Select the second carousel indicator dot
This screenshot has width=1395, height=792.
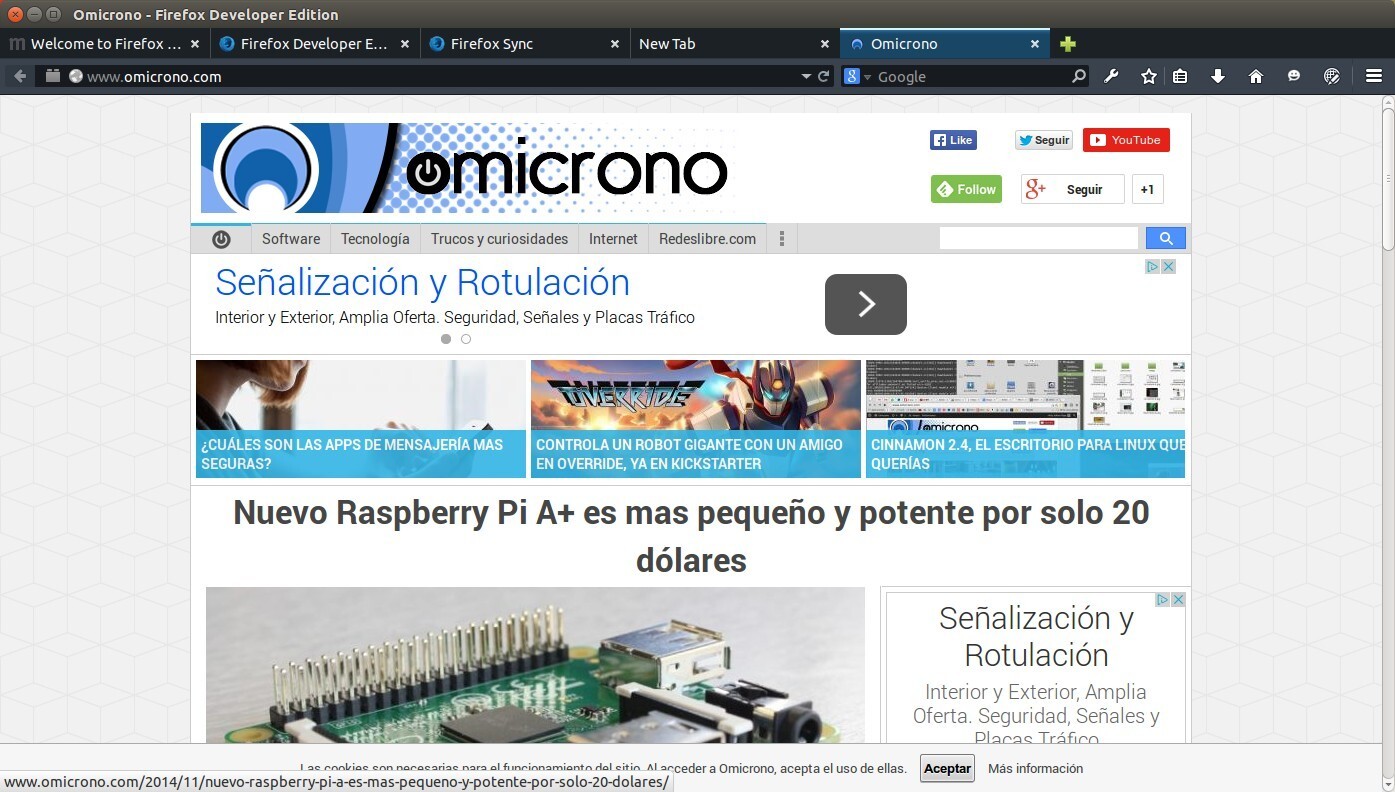(x=466, y=339)
